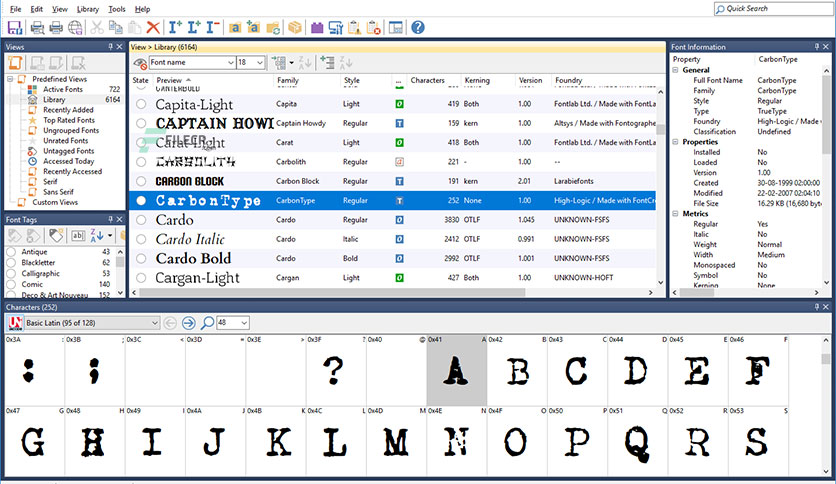
Task: Click the clipboard with red circle icon
Action: point(374,28)
